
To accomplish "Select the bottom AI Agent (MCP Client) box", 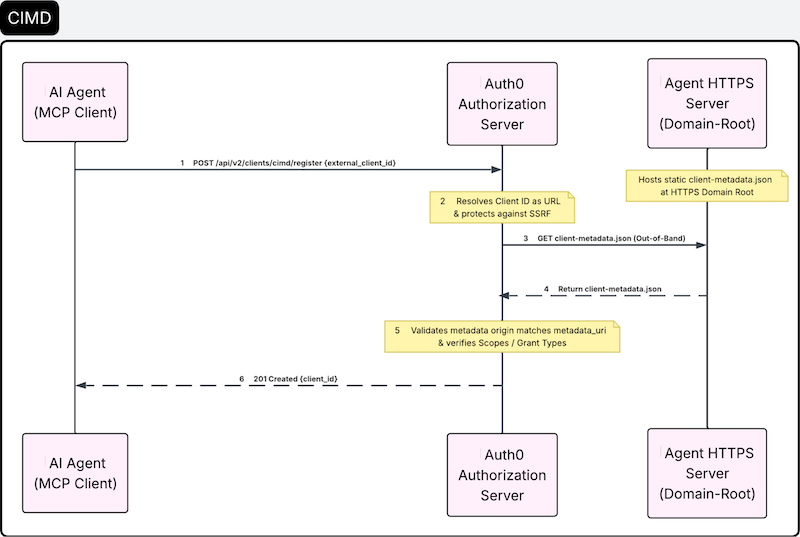I will coord(75,473).
